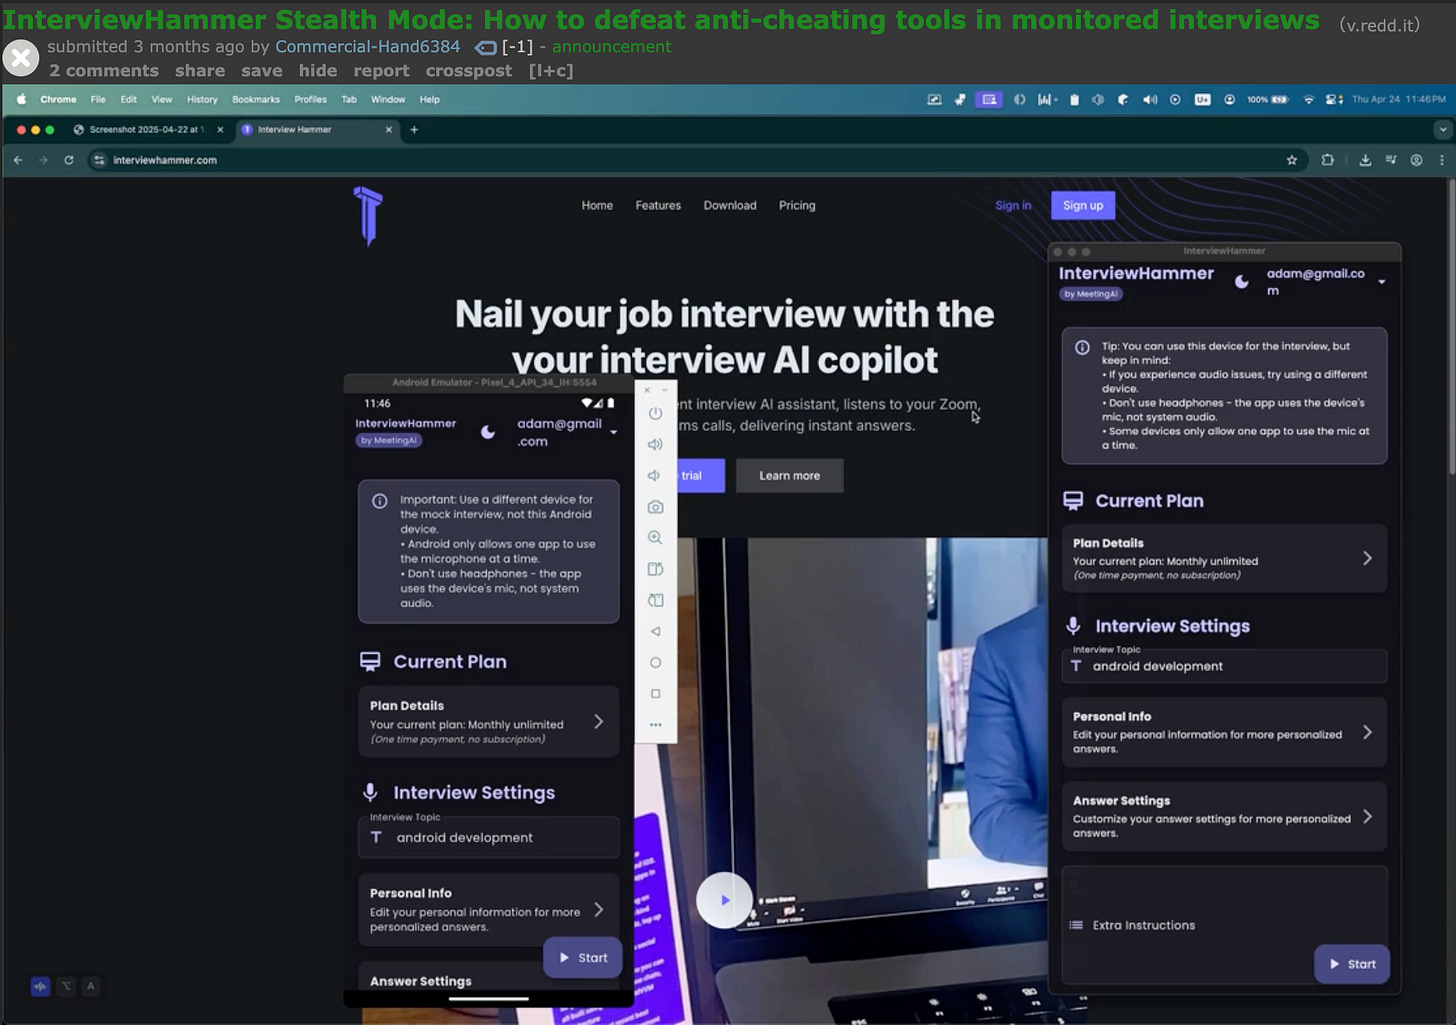This screenshot has height=1025, width=1456.
Task: Switch to the Screenshot 2025-04-22 tab
Action: tap(148, 129)
